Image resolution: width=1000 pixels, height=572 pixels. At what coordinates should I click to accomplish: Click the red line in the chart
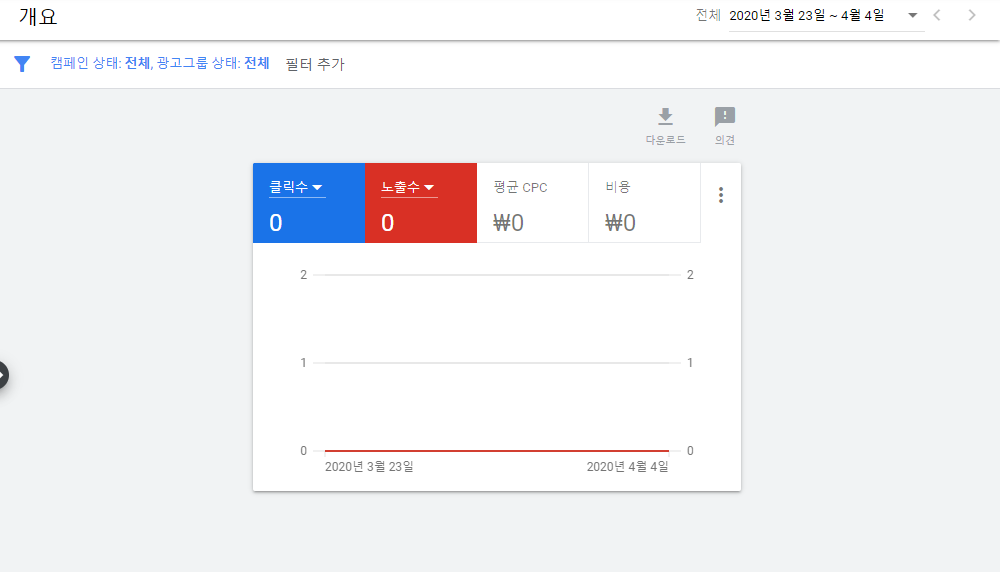(497, 451)
